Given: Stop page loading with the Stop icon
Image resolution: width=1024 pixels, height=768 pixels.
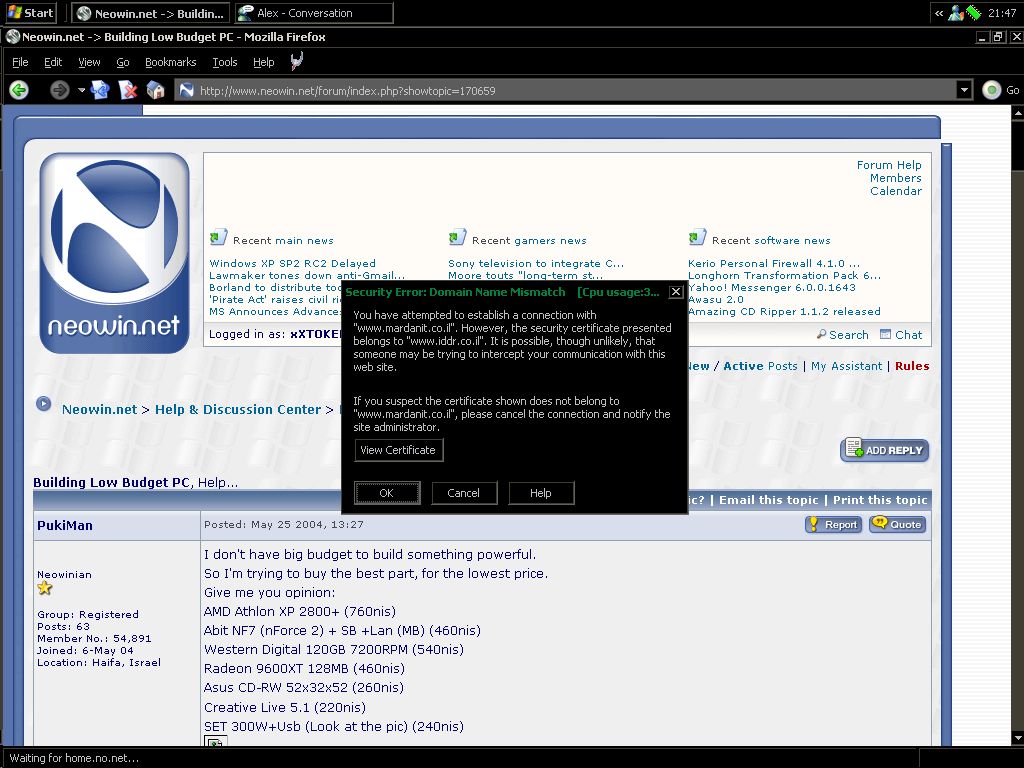Looking at the screenshot, I should pyautogui.click(x=127, y=90).
